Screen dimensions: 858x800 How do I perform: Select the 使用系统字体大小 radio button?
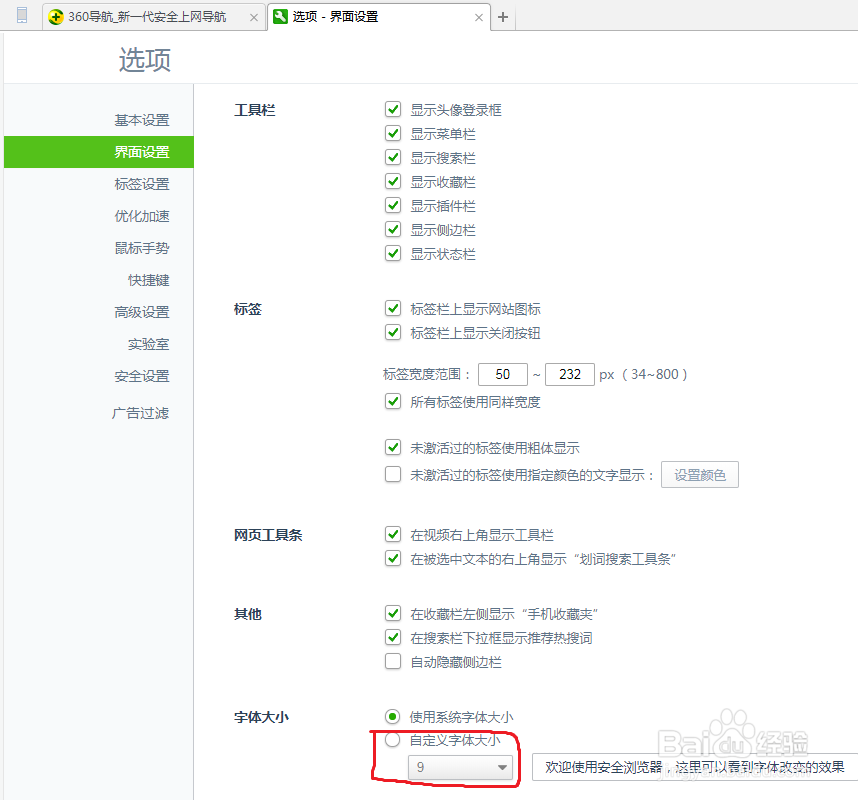click(x=392, y=716)
